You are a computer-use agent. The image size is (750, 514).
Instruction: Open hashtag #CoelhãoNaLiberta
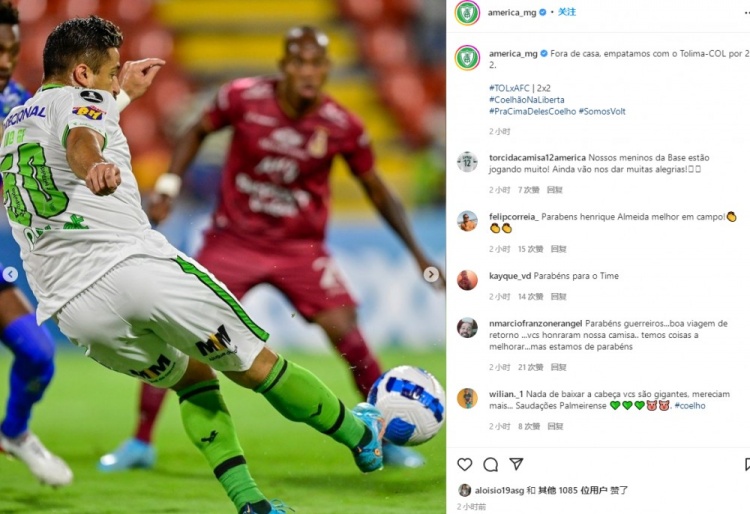(527, 99)
